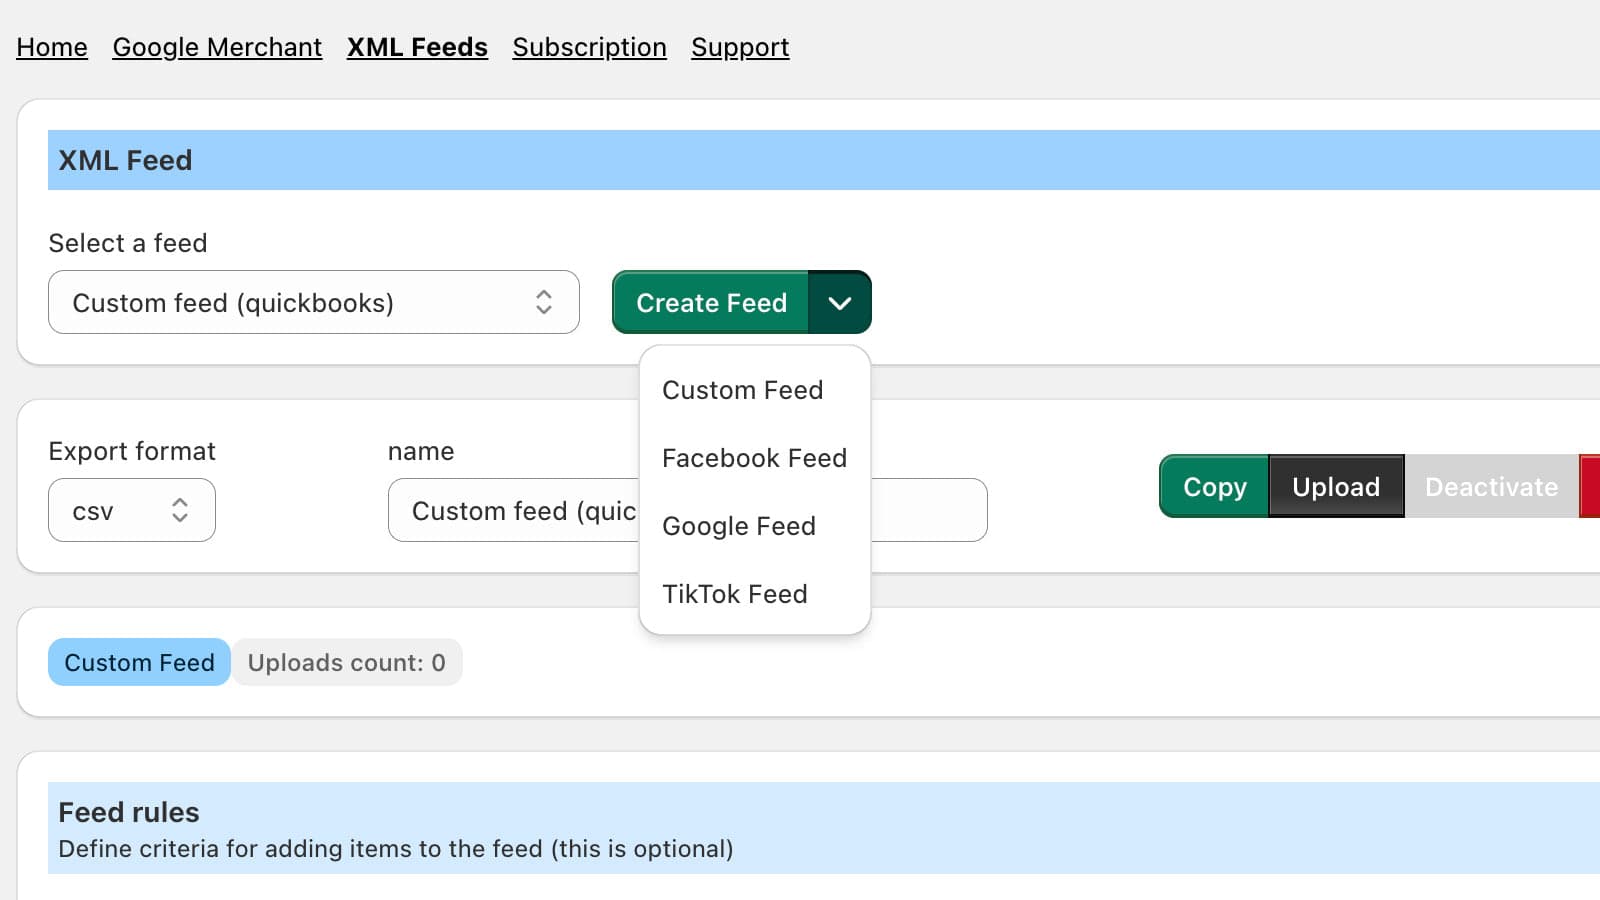Viewport: 1600px width, 900px height.
Task: Click the Uploads count badge
Action: coord(346,662)
